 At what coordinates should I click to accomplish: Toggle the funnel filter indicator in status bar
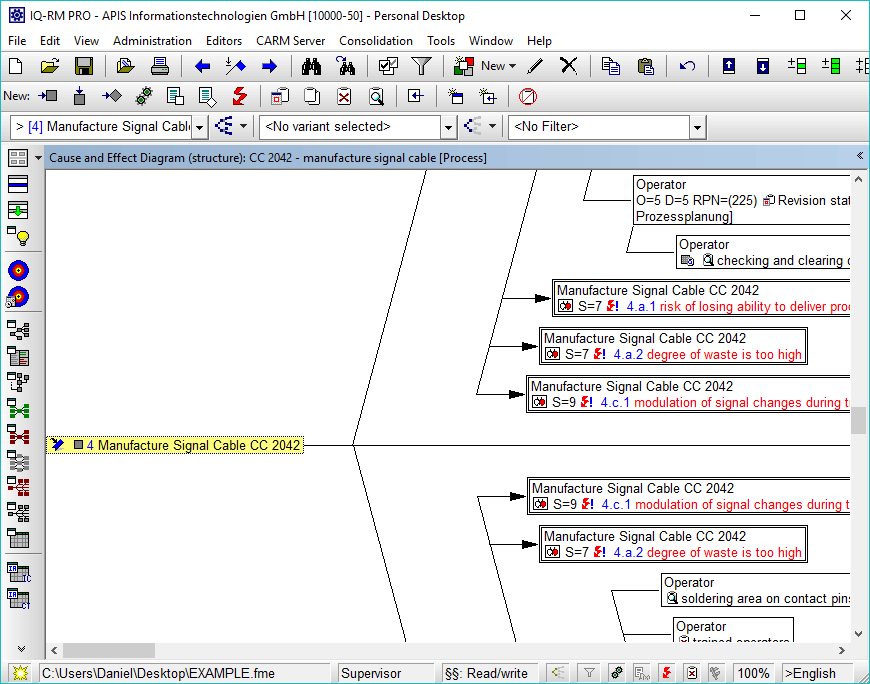point(589,673)
